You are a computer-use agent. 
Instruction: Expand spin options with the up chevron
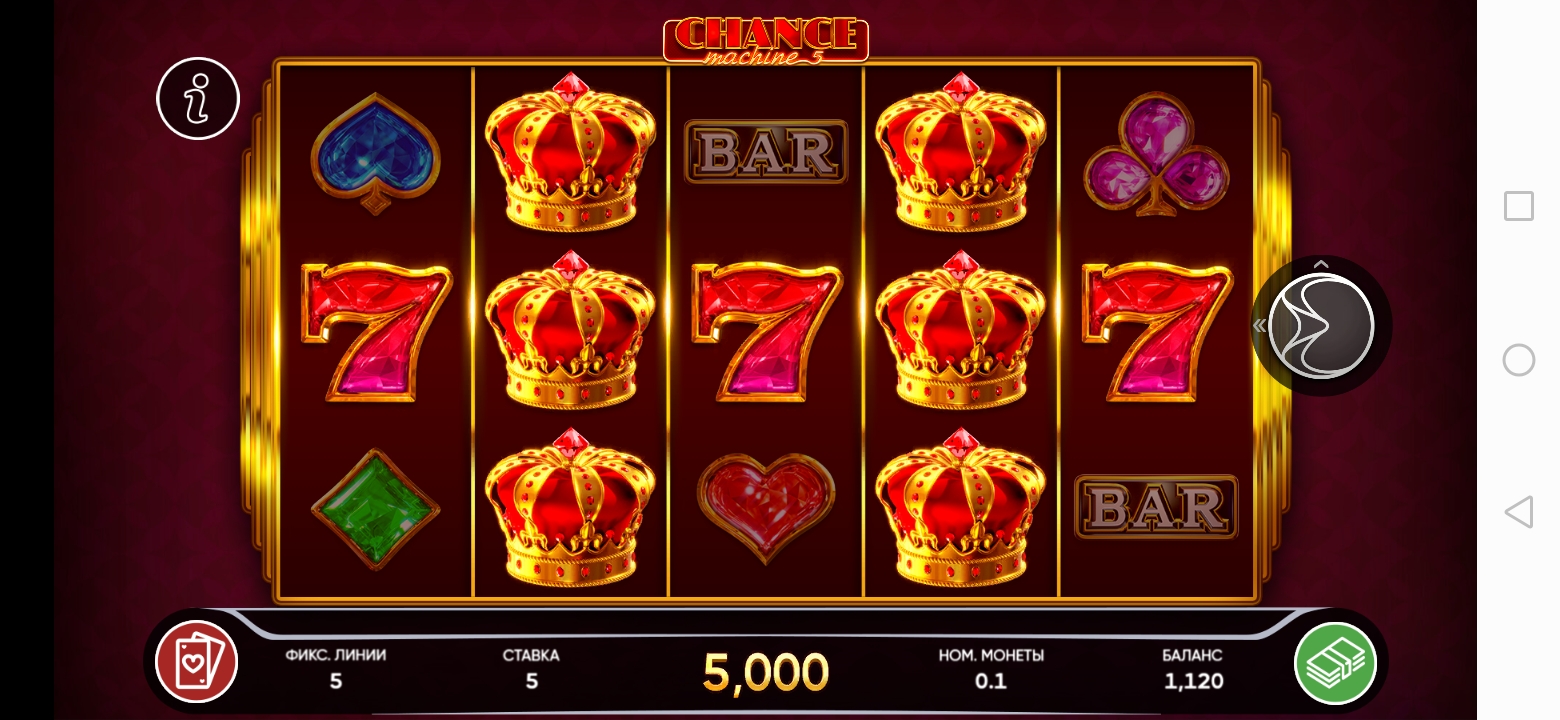click(x=1321, y=264)
